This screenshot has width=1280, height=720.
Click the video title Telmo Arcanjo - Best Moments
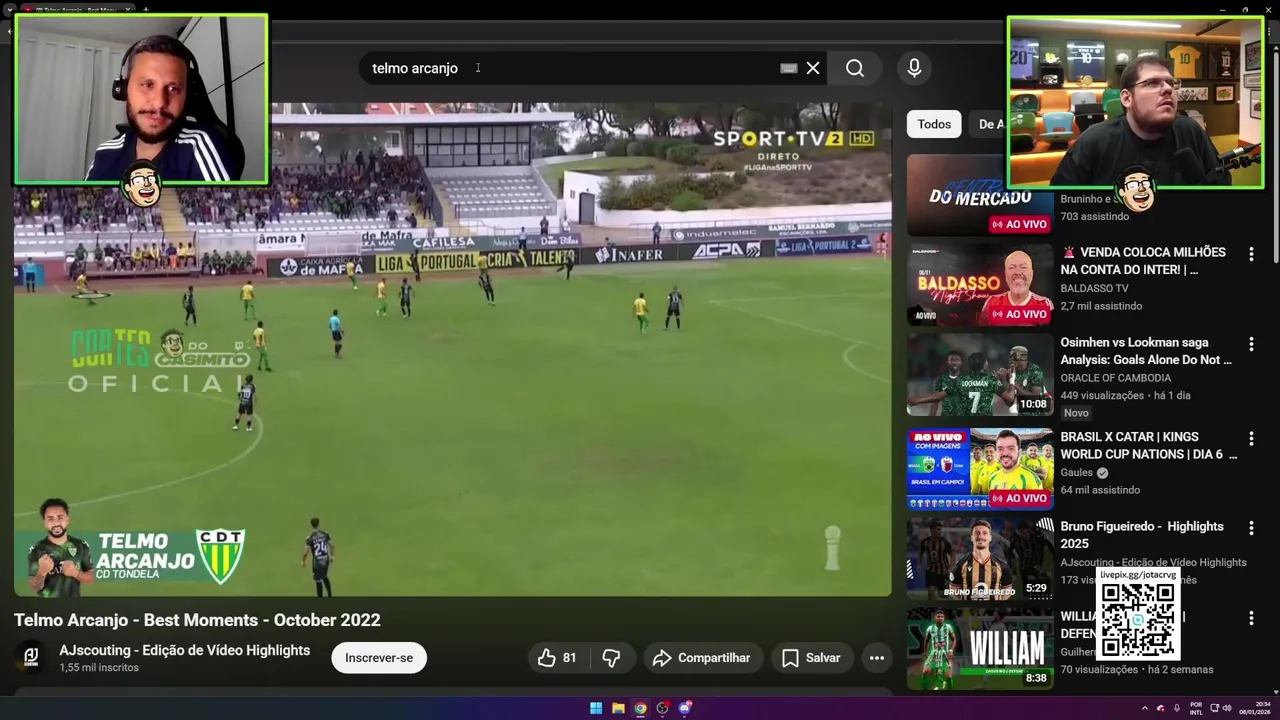pos(197,620)
